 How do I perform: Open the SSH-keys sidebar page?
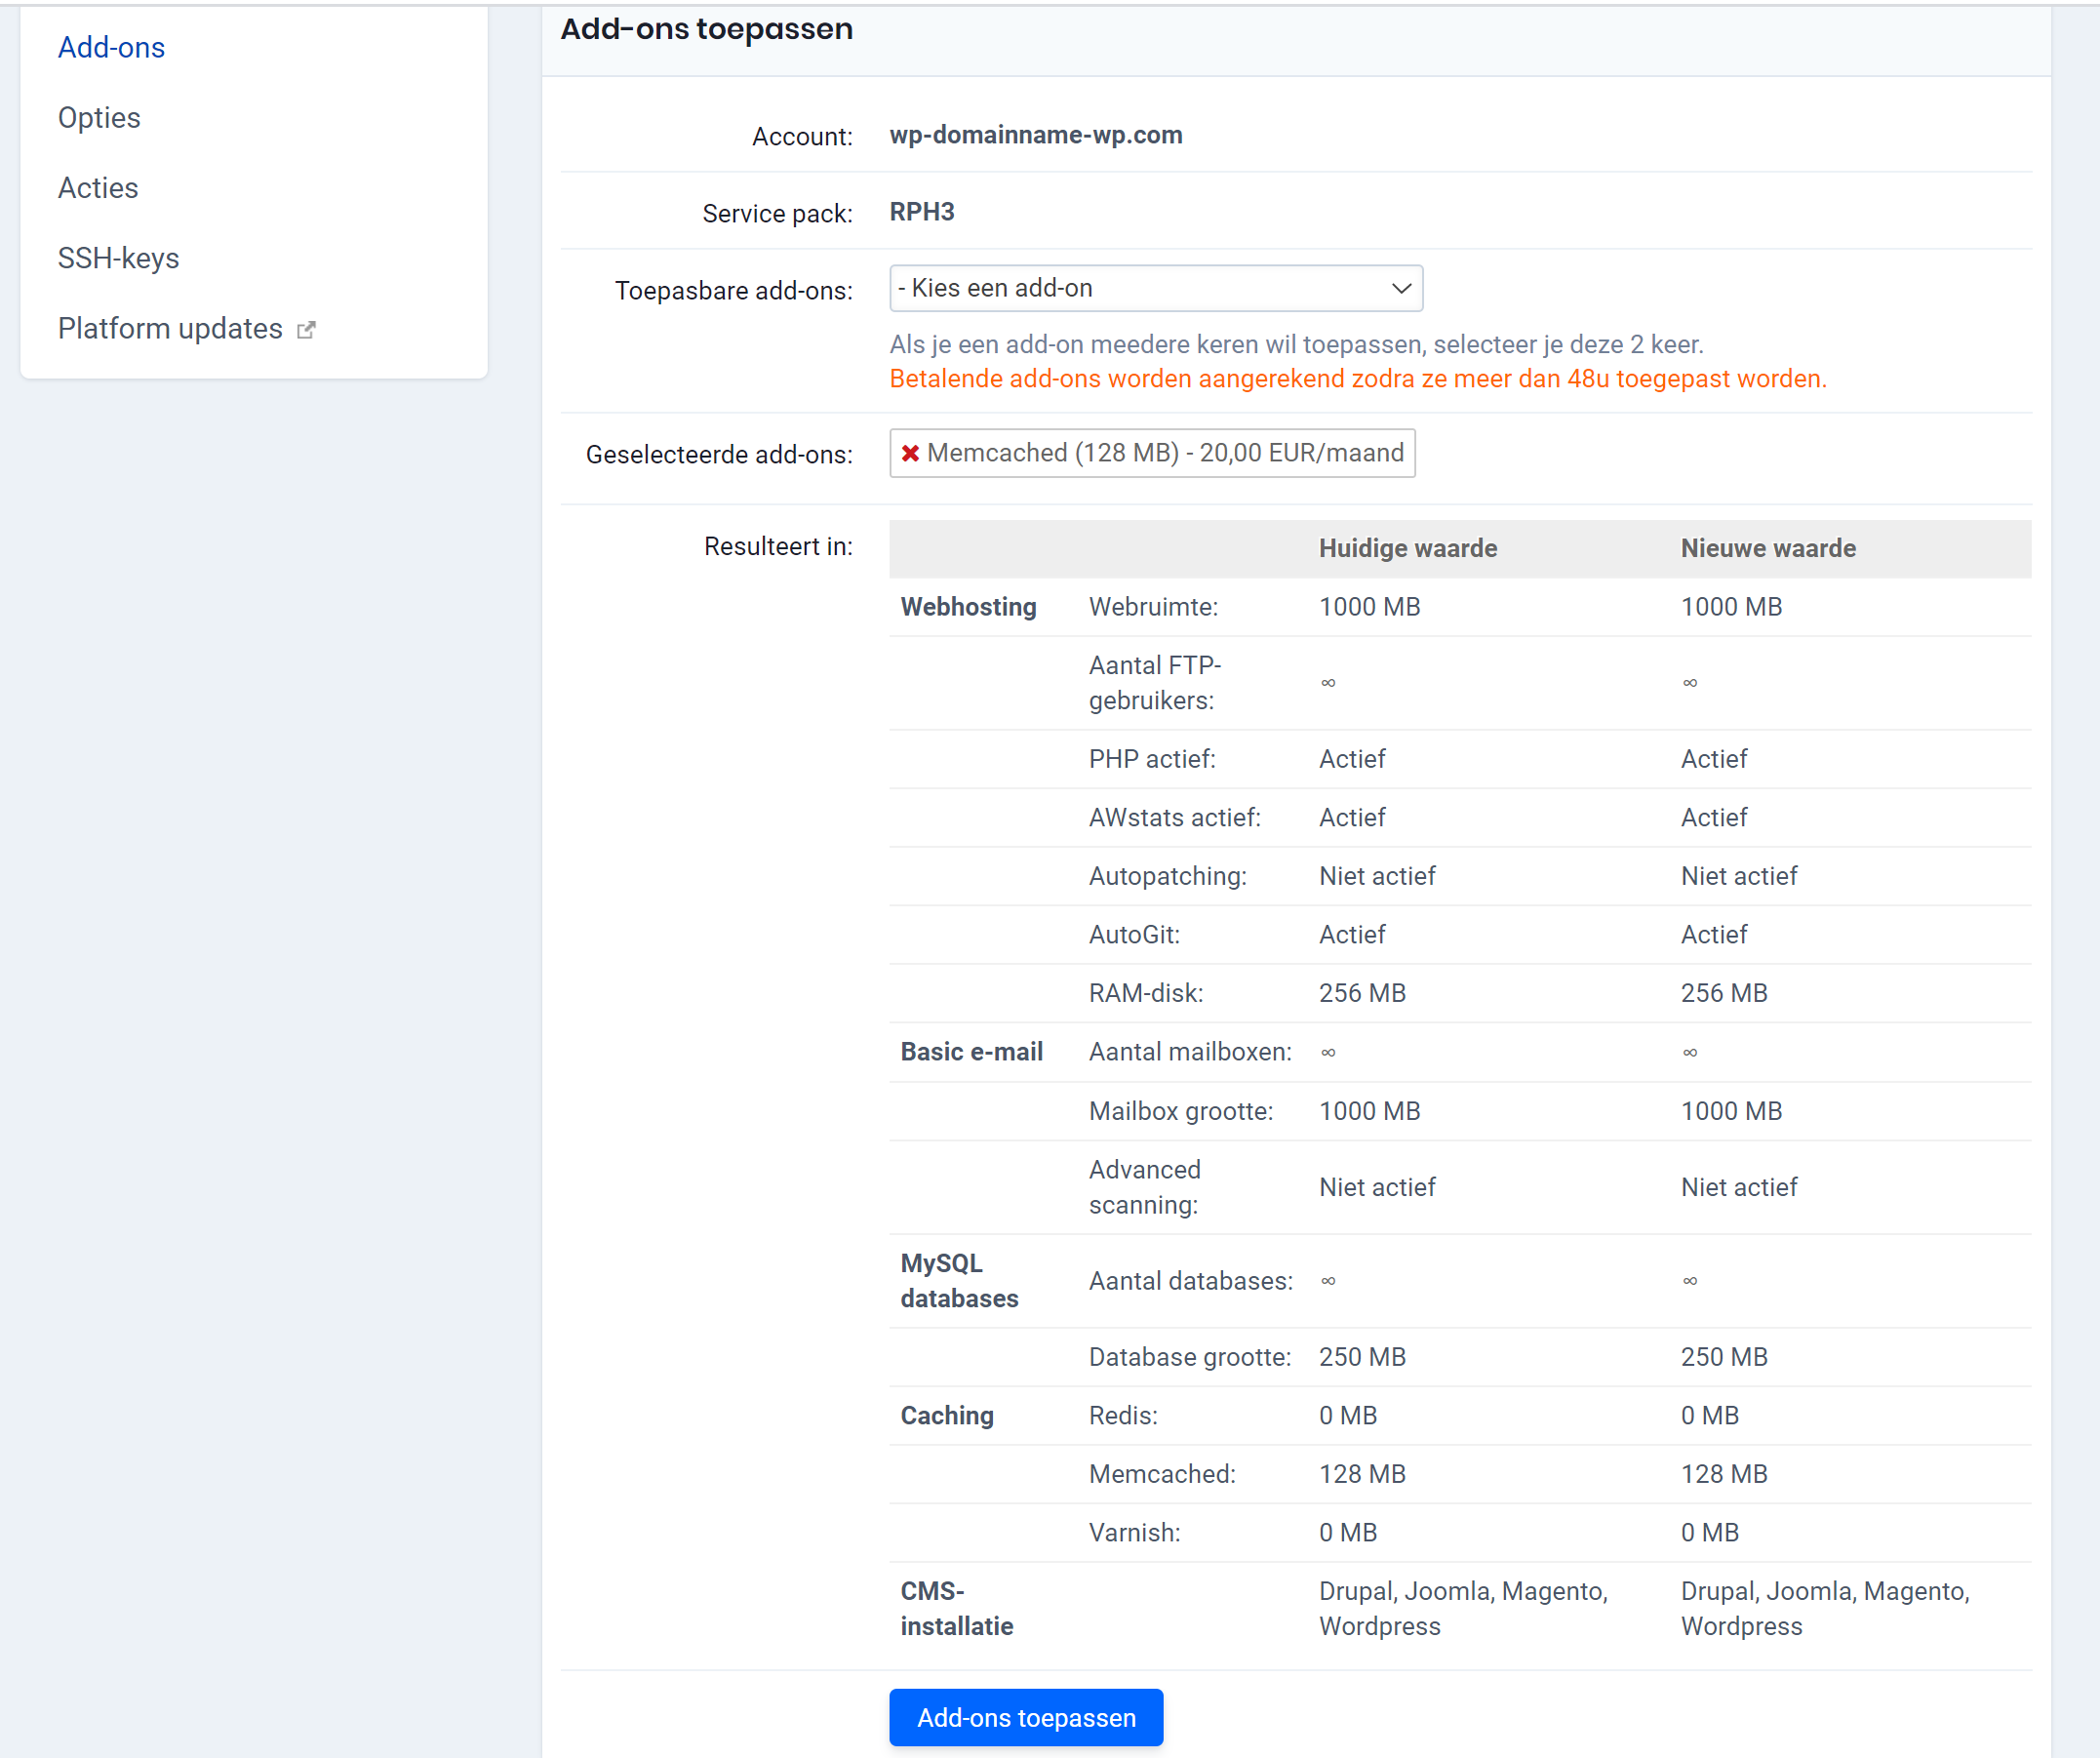[x=118, y=258]
